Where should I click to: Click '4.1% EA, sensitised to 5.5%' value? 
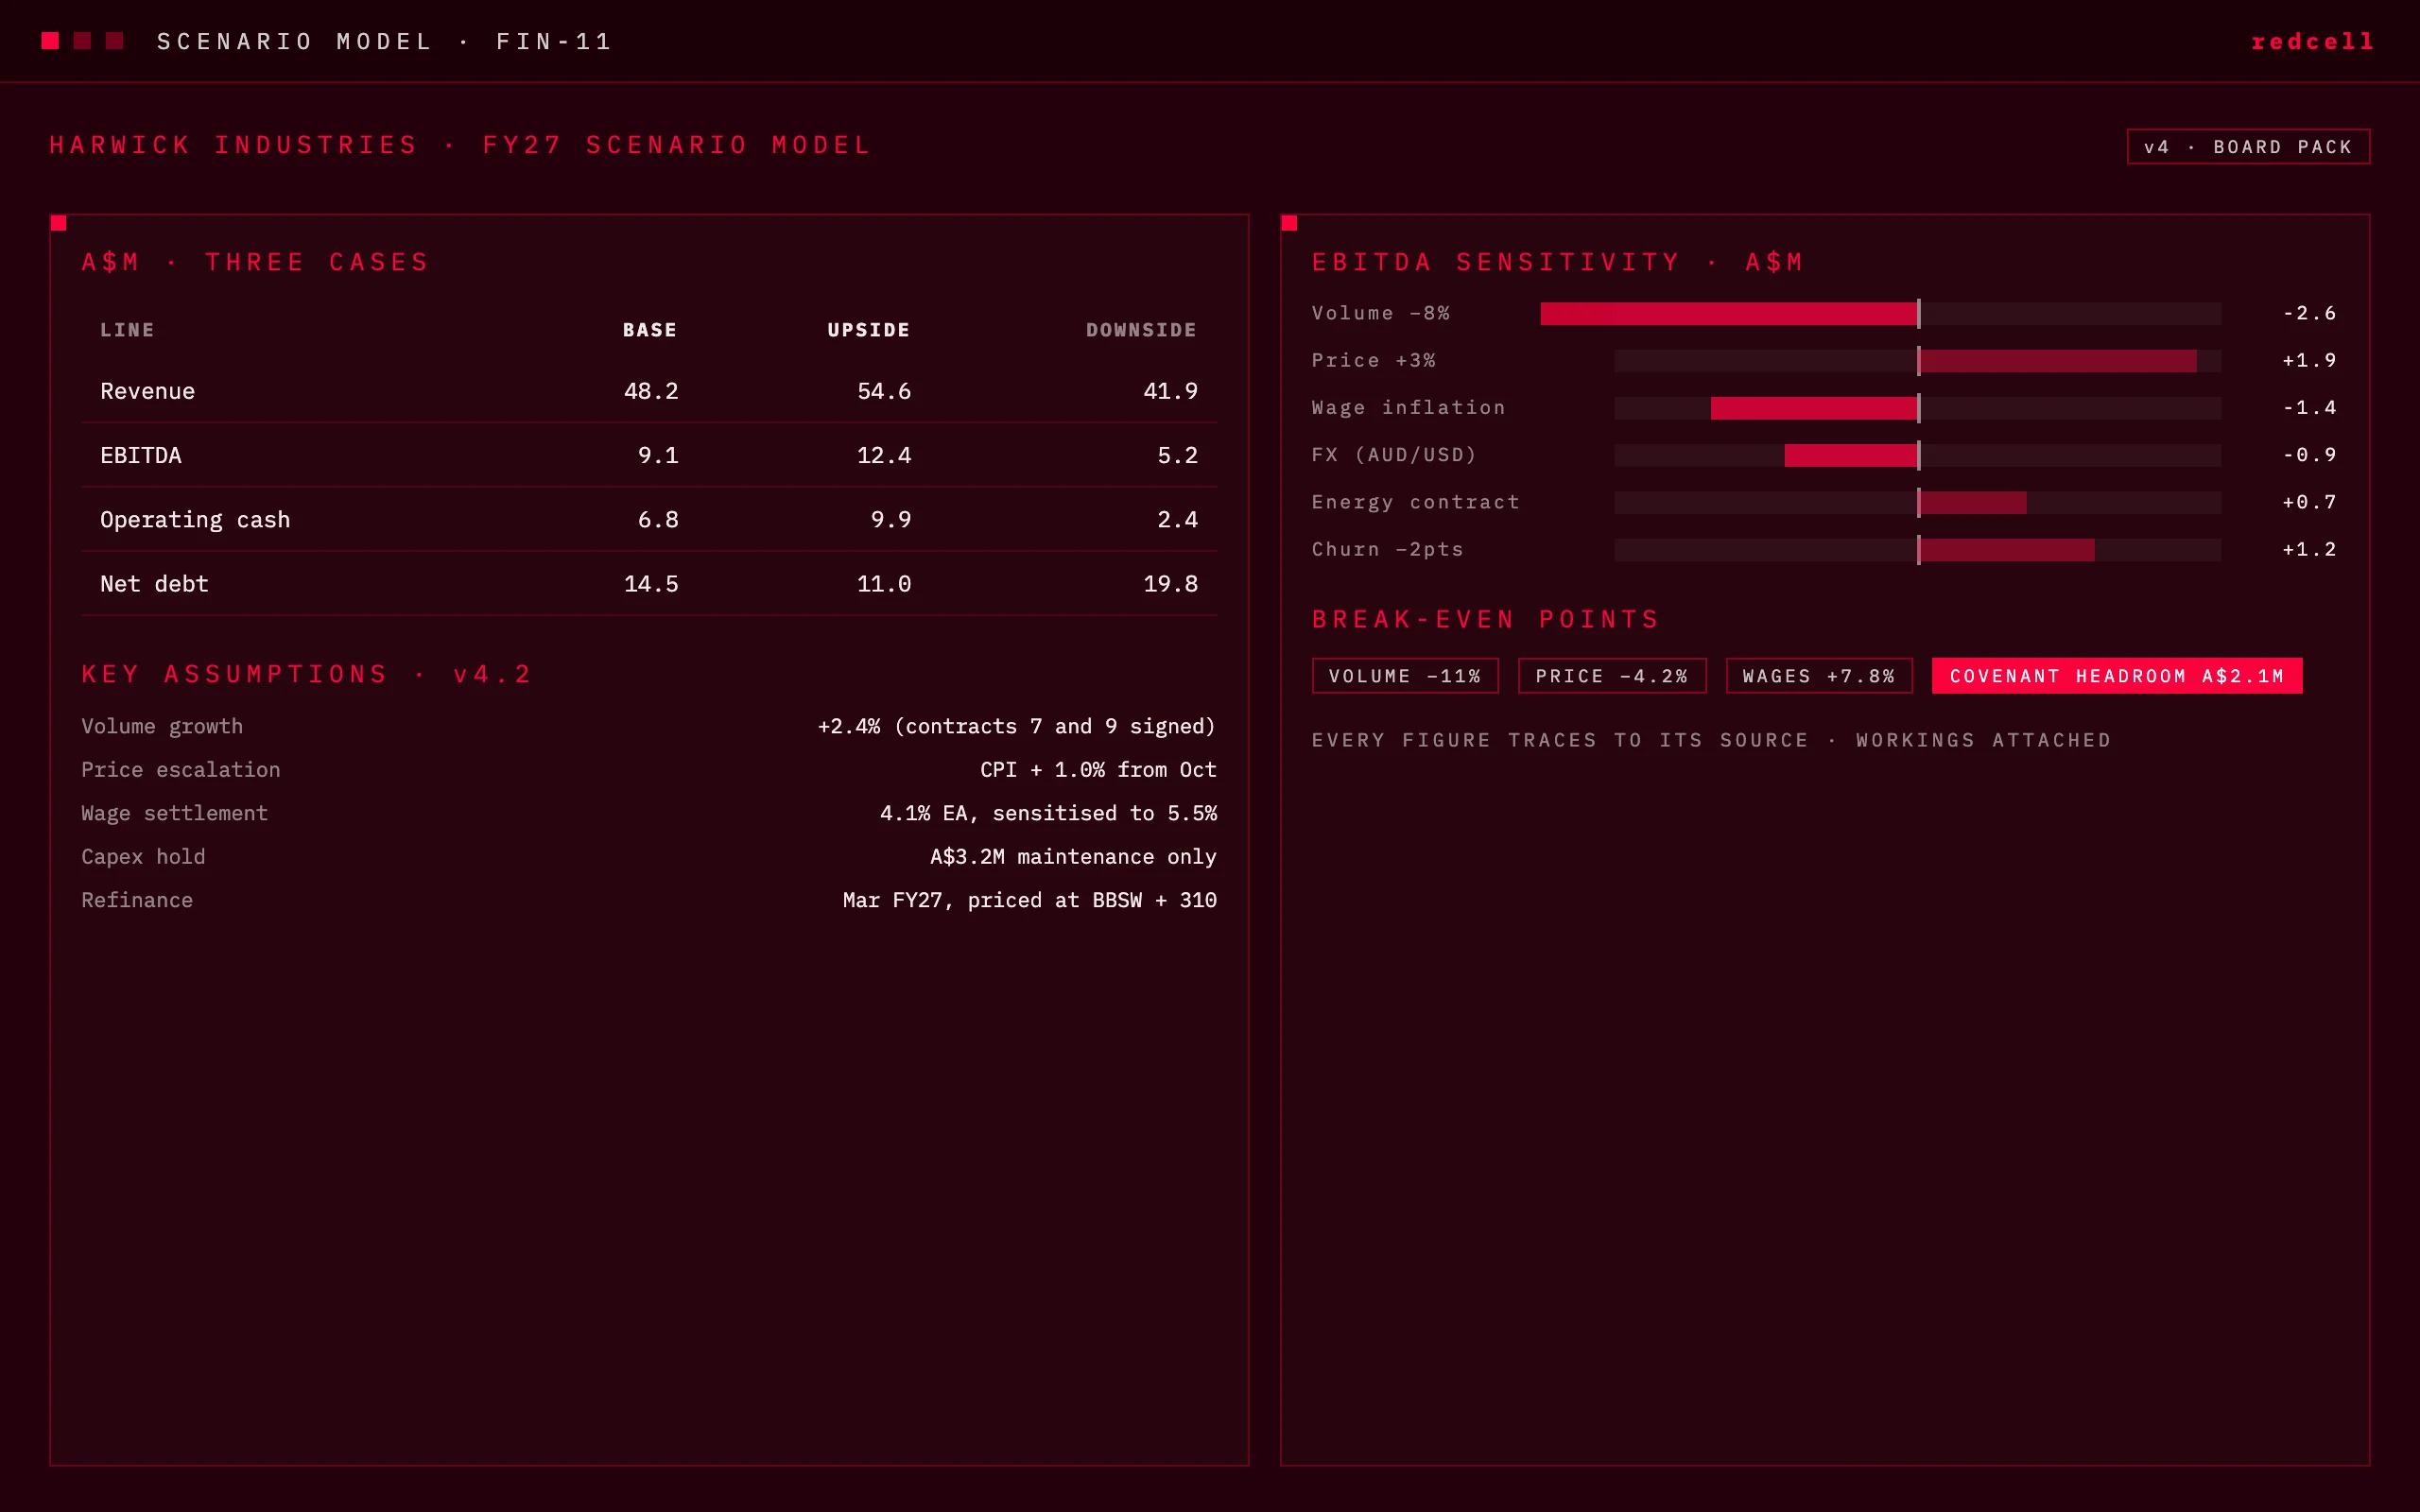tap(1048, 814)
